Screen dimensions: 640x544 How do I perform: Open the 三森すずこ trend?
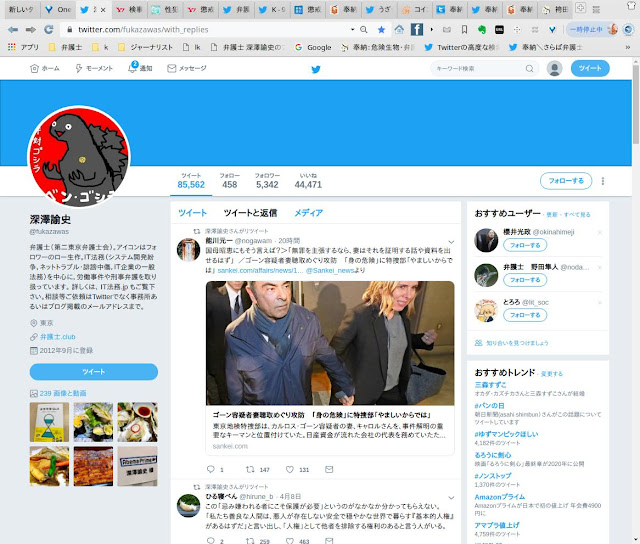click(490, 384)
